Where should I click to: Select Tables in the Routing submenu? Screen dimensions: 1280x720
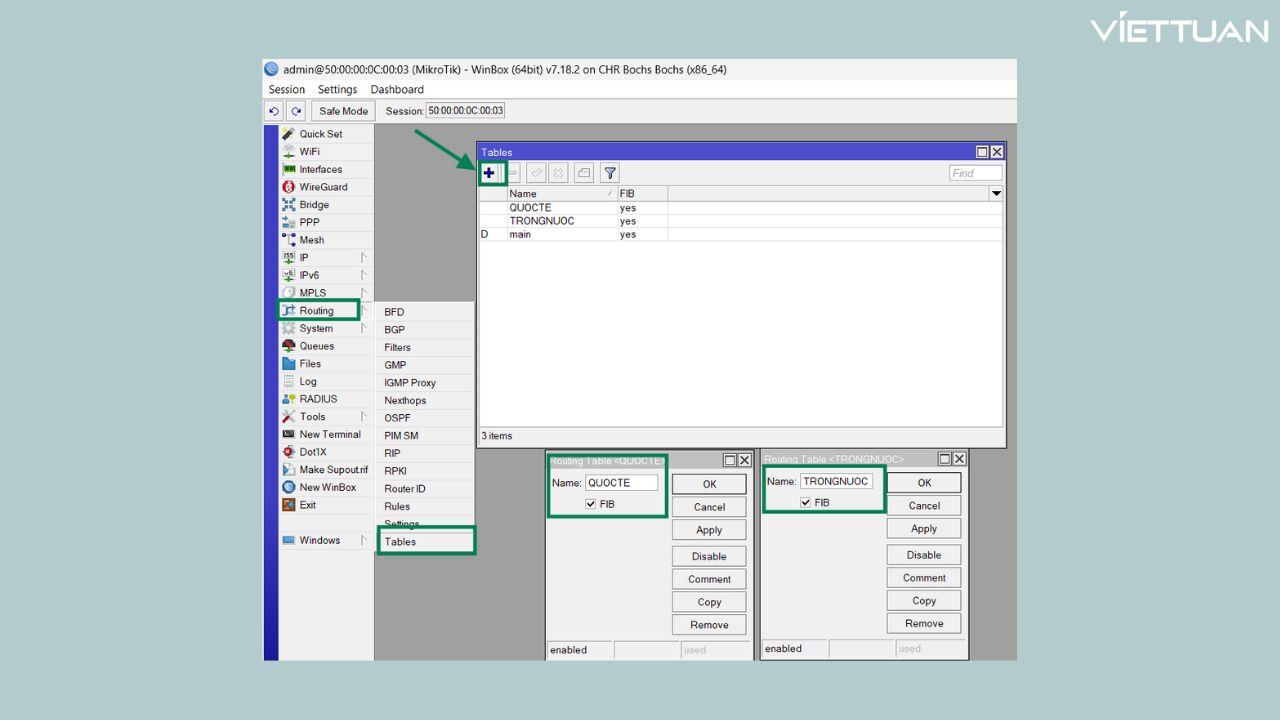[400, 542]
